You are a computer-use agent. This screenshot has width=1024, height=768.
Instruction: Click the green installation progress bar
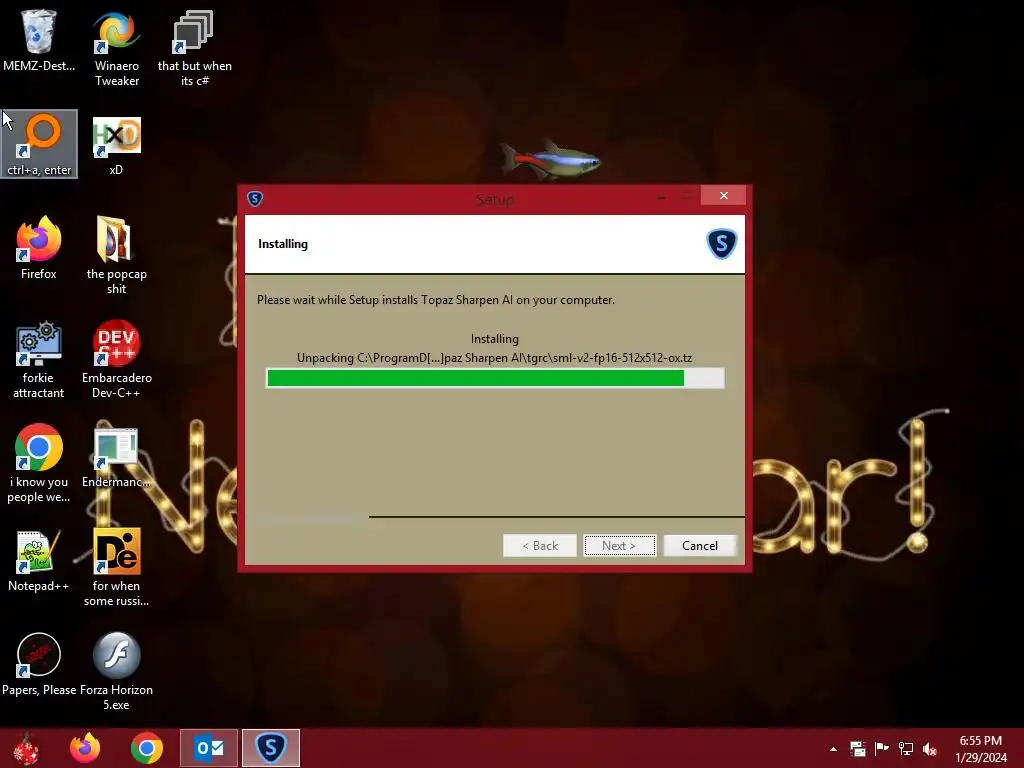[x=495, y=378]
